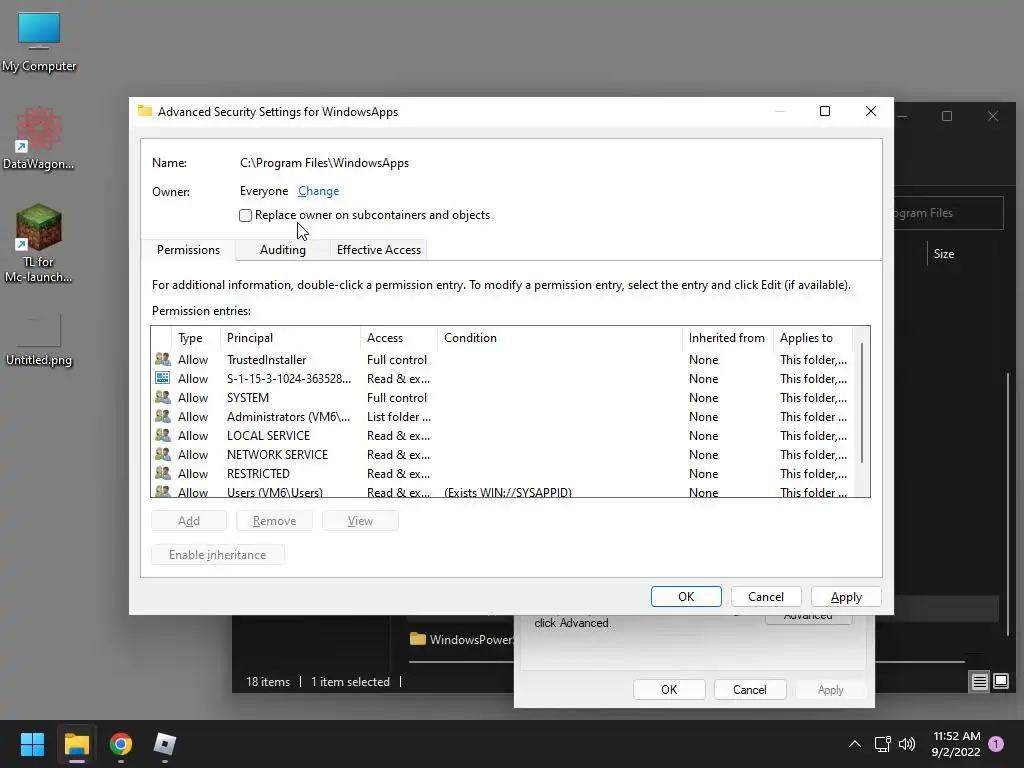
Task: Click the SYSTEM row user icon
Action: [163, 397]
